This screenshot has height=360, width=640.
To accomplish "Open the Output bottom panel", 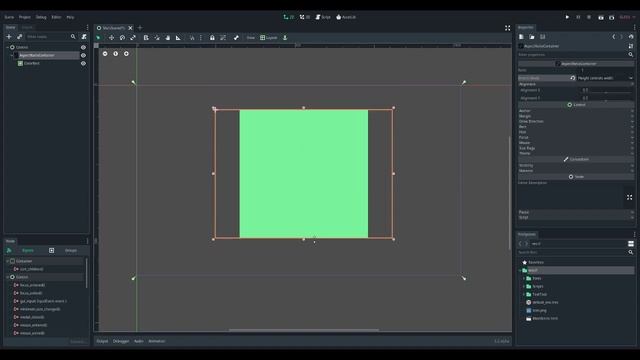I will tap(102, 341).
